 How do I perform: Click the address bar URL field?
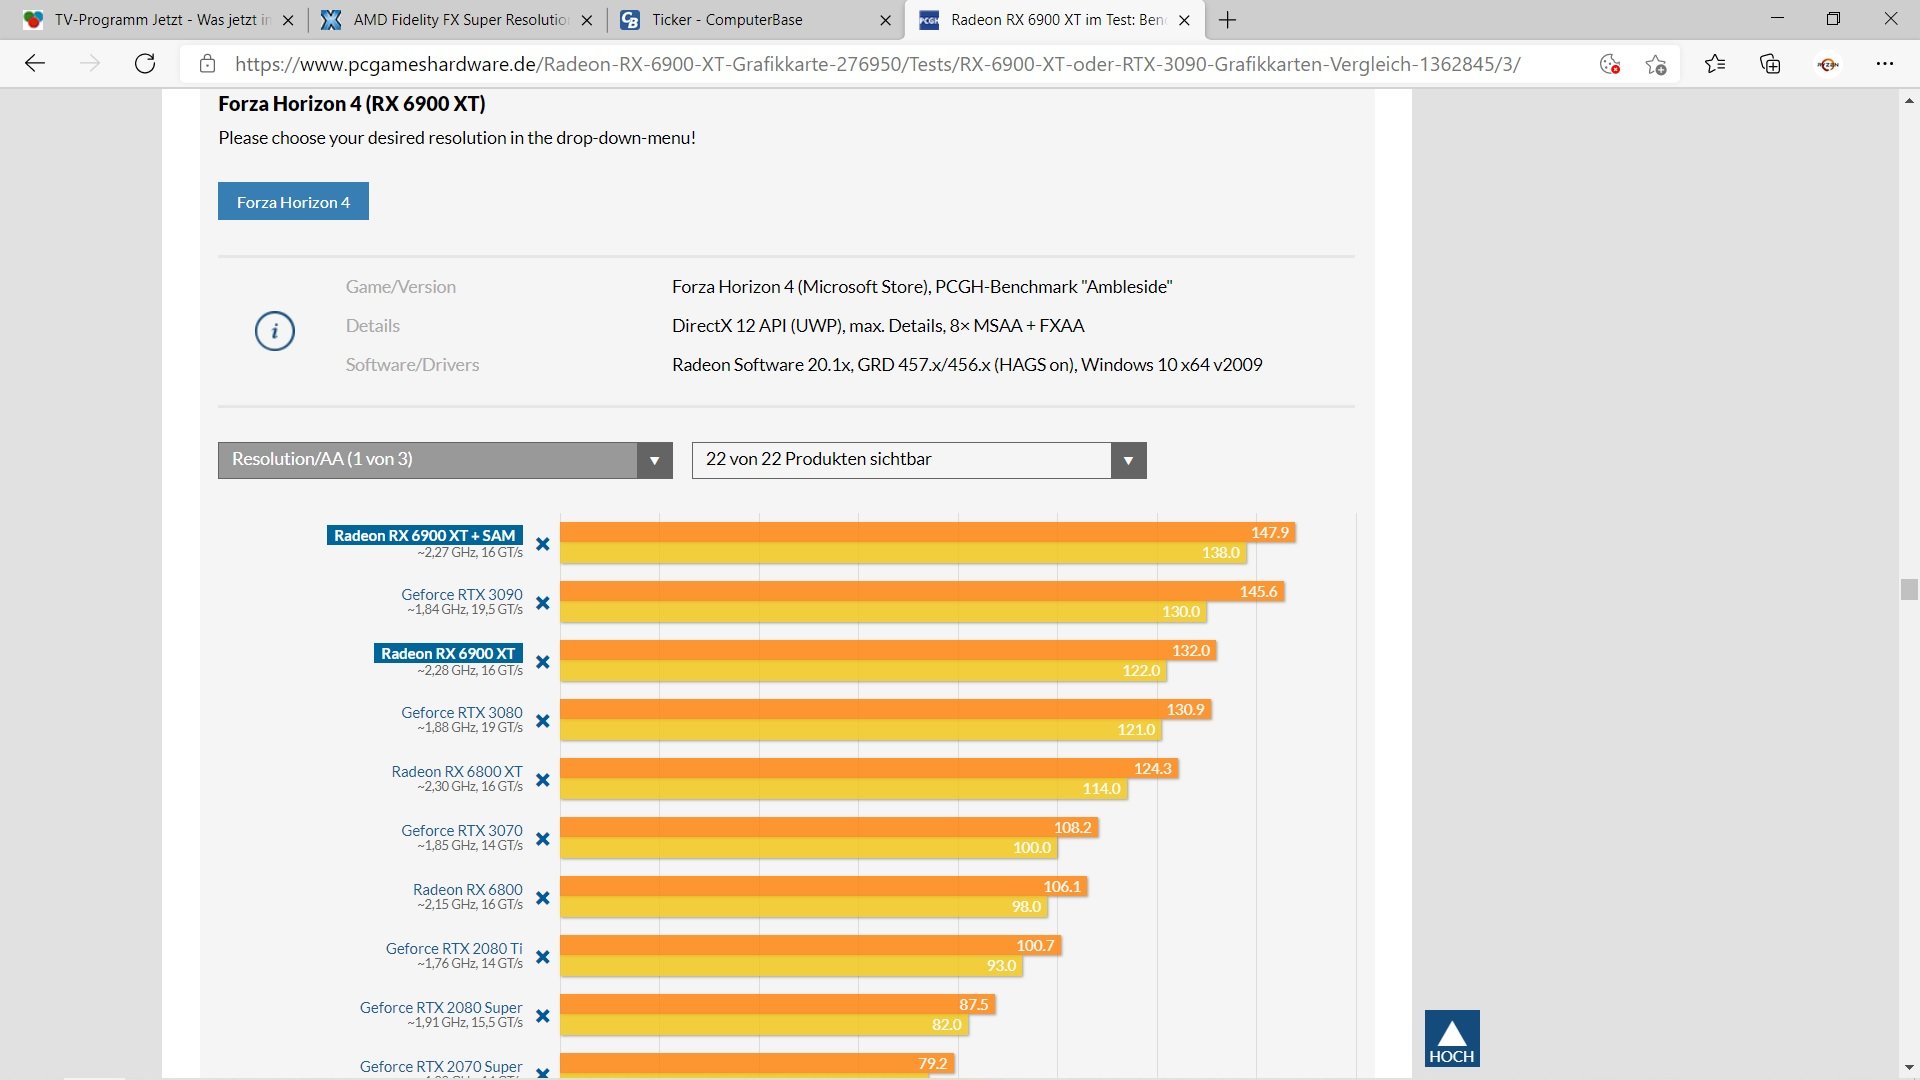point(876,64)
